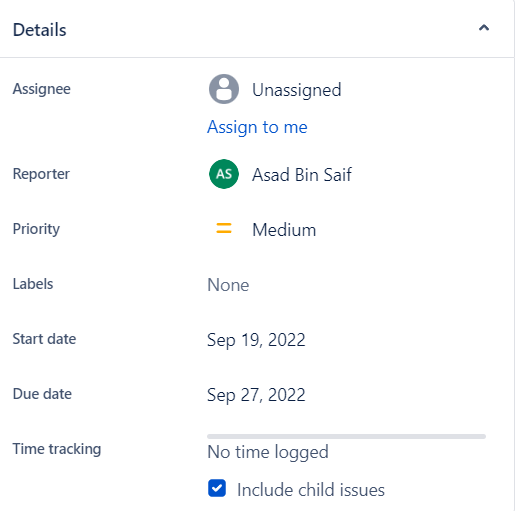Click the AS reporter avatar
515x511 pixels.
(x=224, y=174)
